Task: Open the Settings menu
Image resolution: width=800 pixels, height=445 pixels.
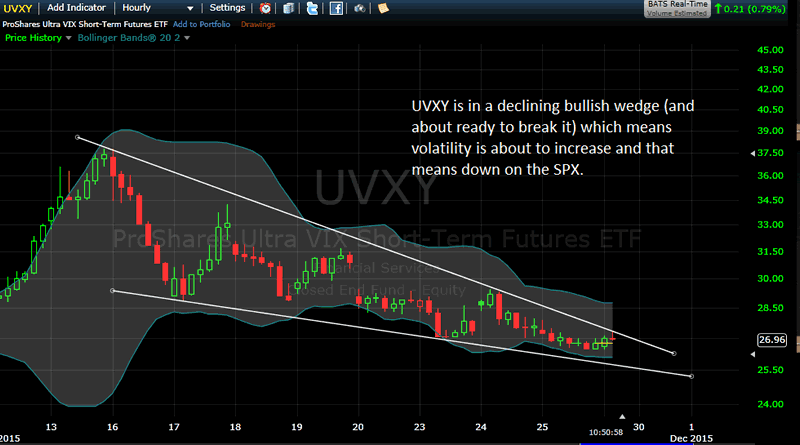Action: click(227, 8)
